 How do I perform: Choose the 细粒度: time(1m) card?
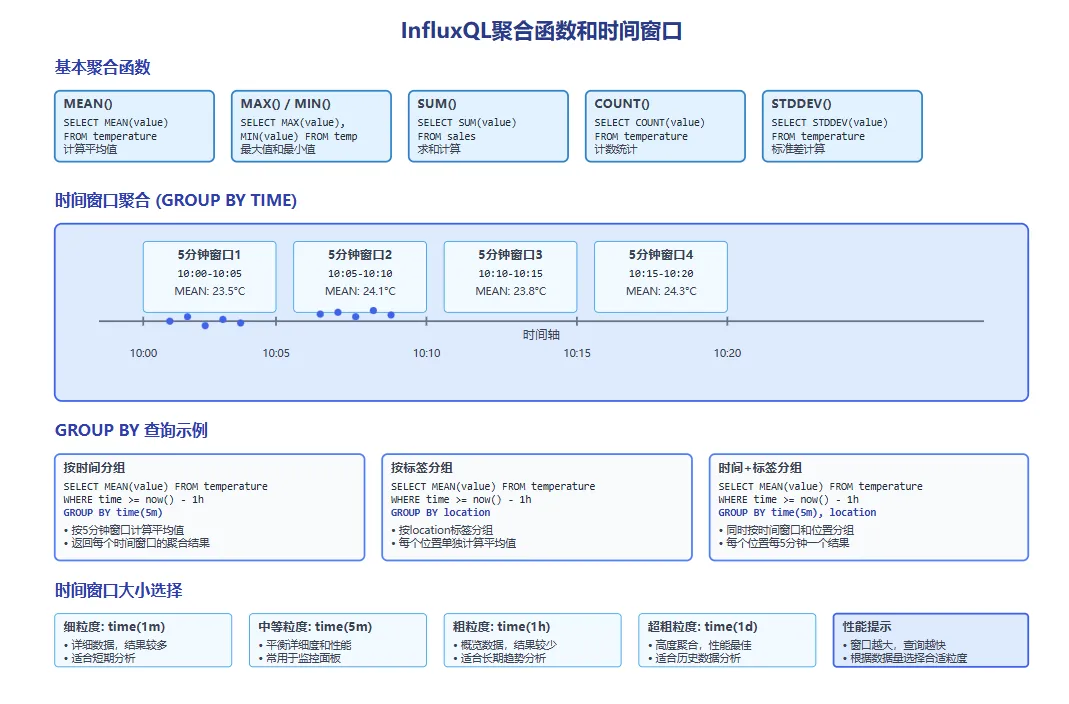tap(143, 640)
